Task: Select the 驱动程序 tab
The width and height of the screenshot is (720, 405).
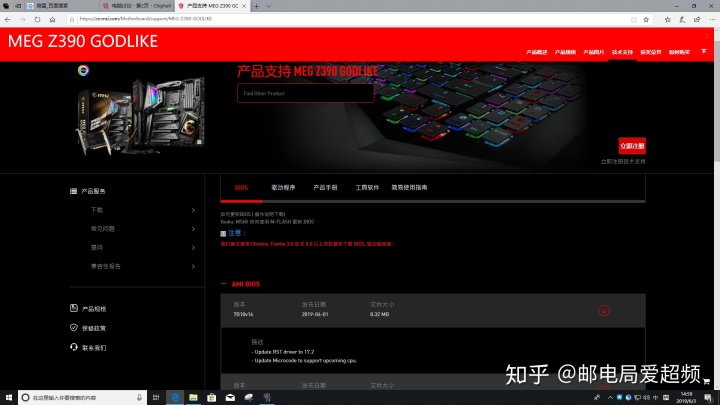Action: (283, 187)
